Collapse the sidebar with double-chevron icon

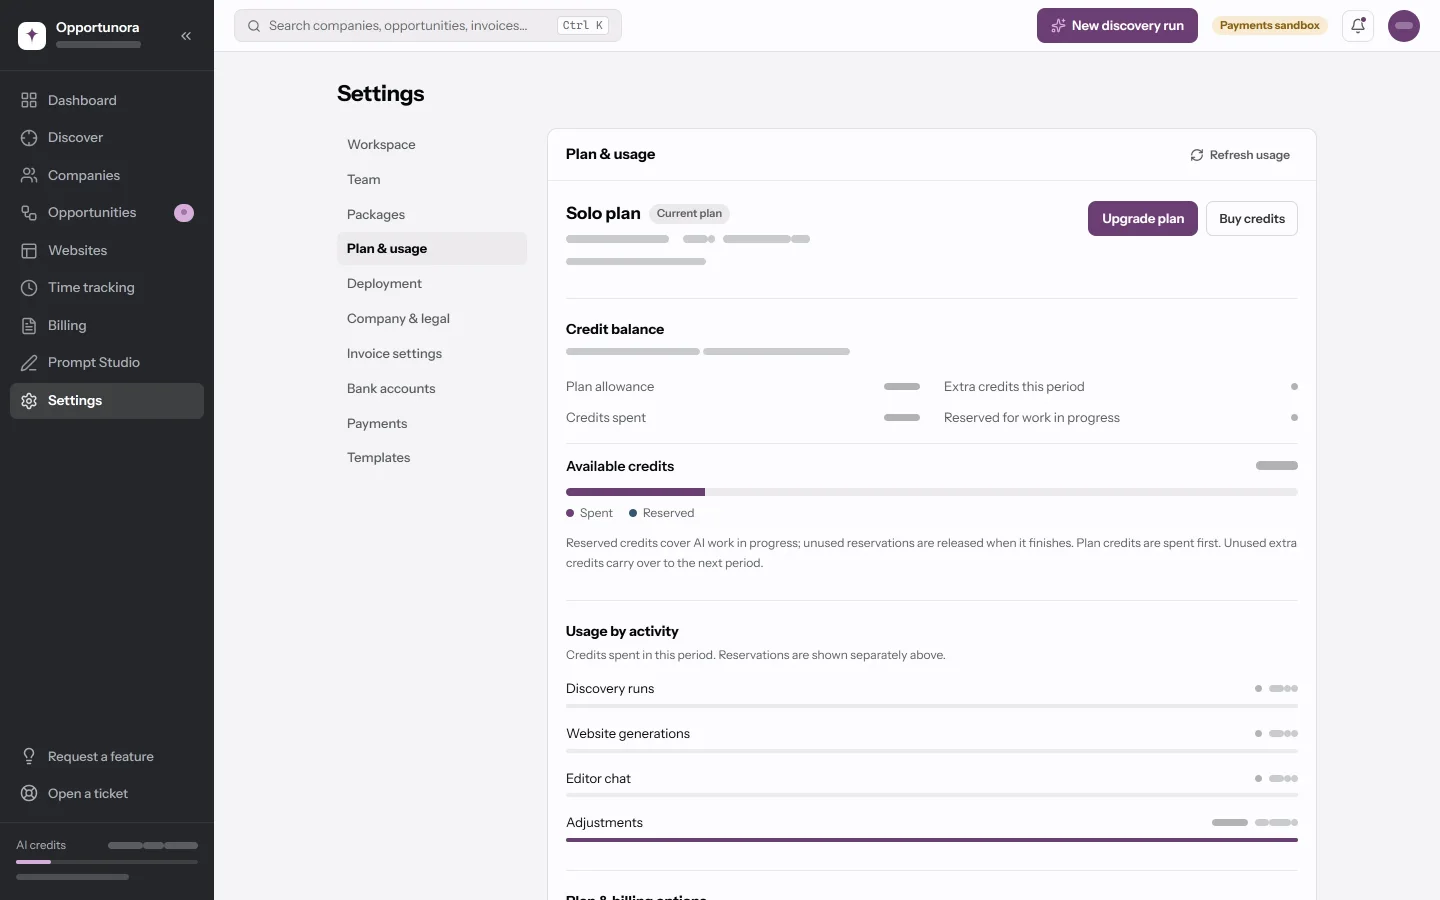pyautogui.click(x=186, y=35)
